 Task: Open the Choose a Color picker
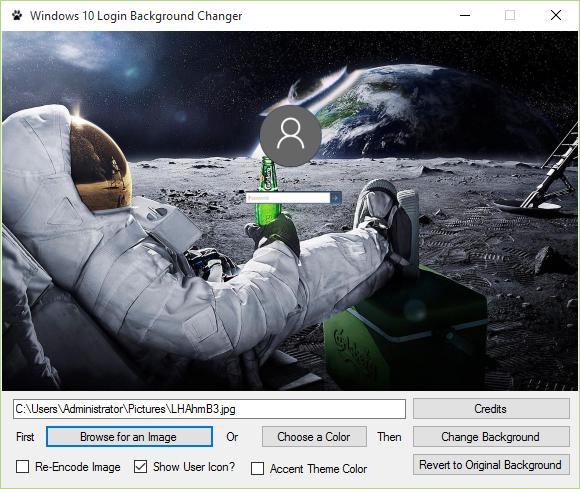coord(314,437)
